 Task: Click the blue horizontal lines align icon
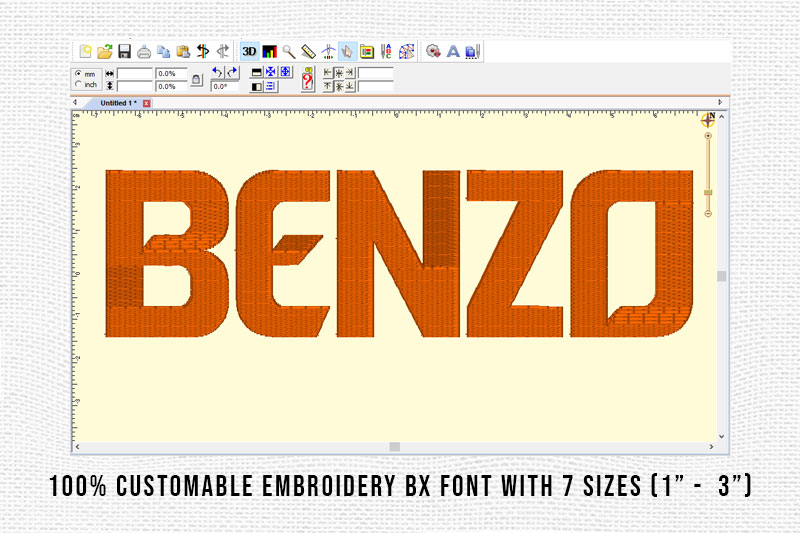270,86
